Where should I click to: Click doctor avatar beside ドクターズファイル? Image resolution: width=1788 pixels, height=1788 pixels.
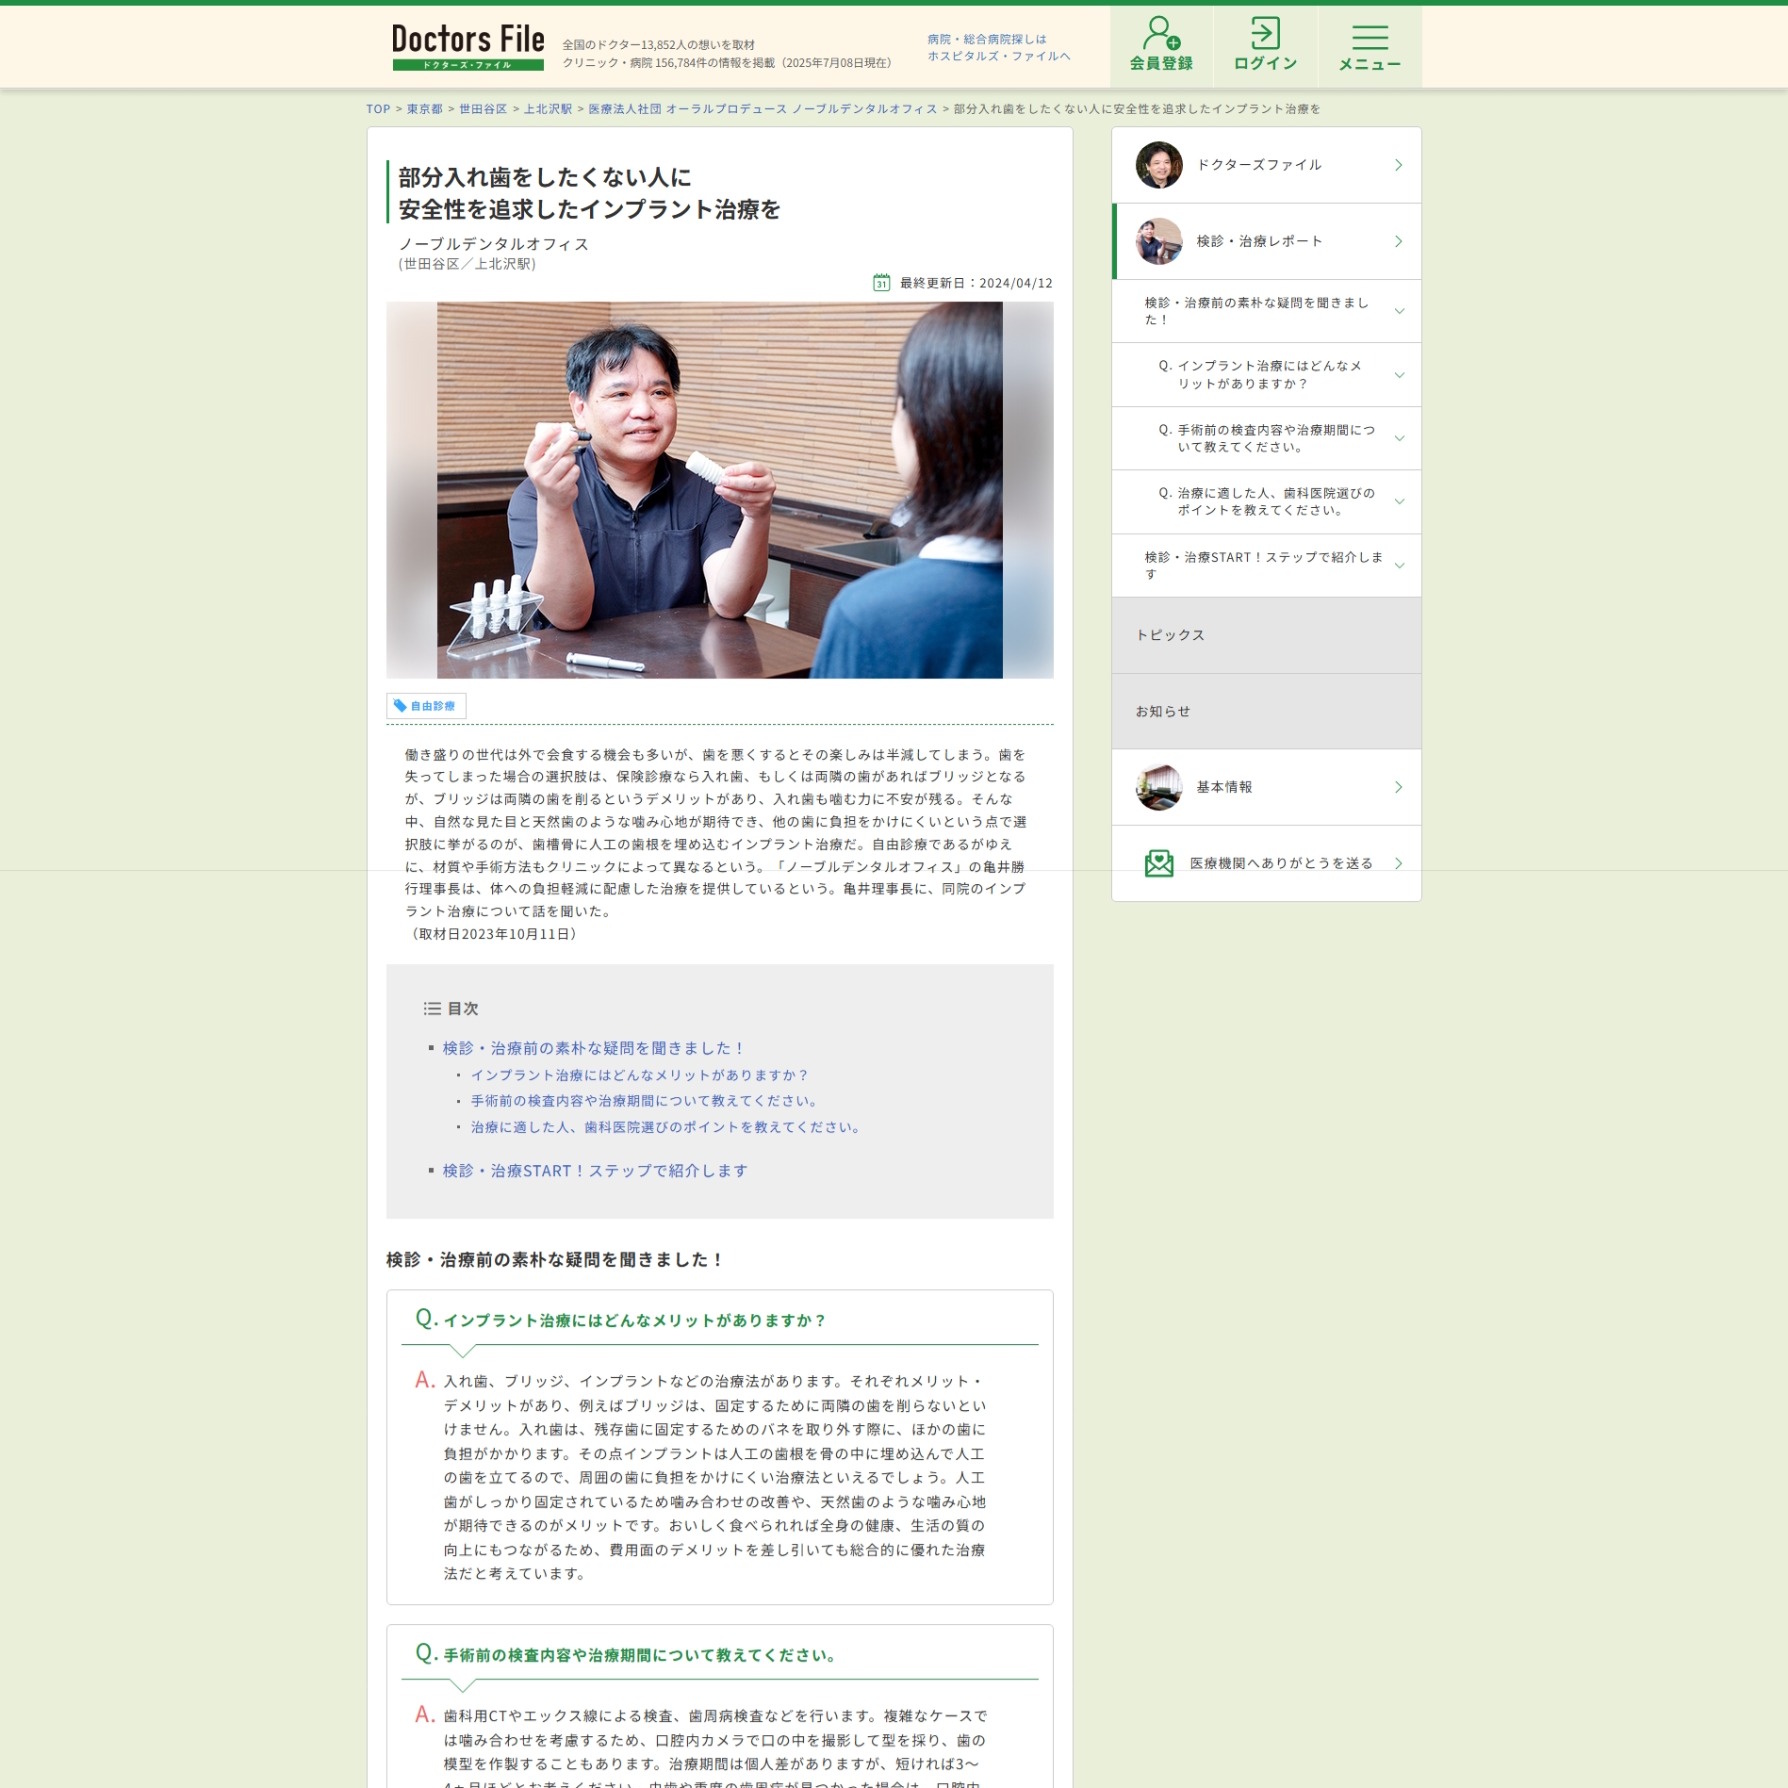click(x=1159, y=165)
